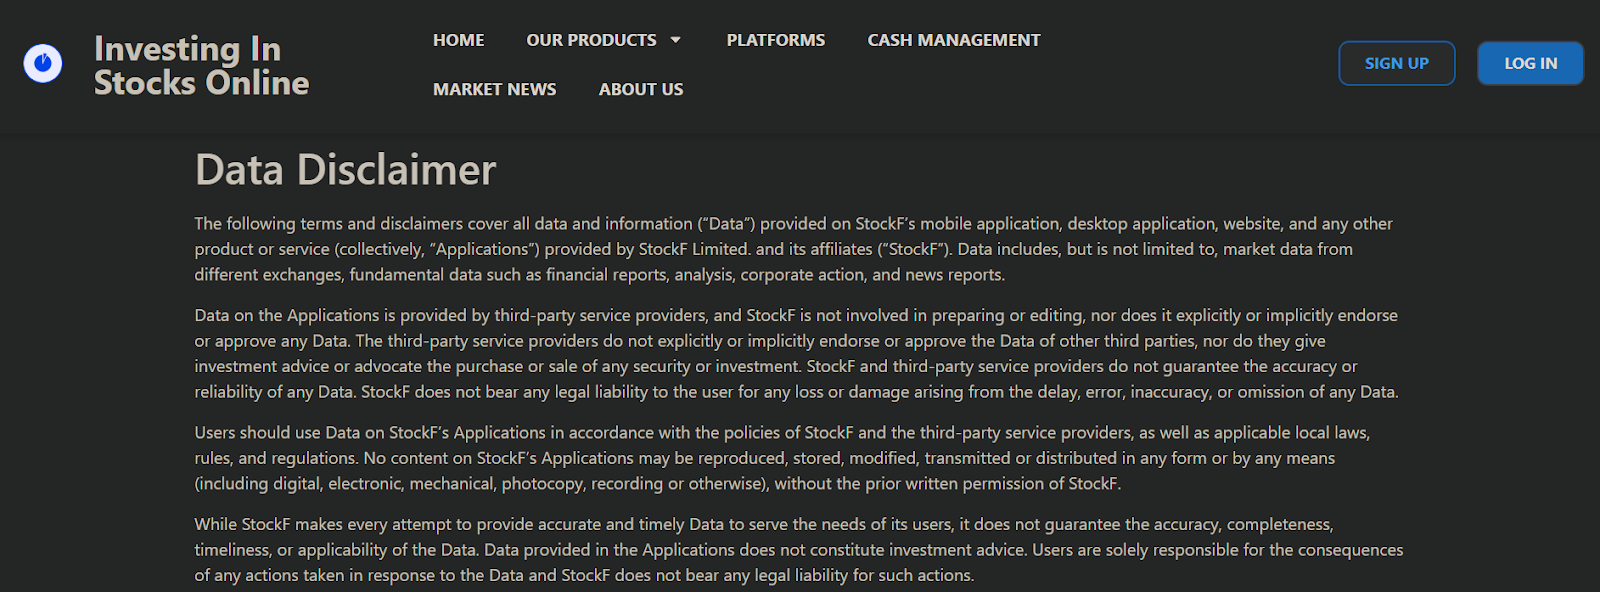Click the blue circular site logo icon
Viewport: 1600px width, 592px height.
[x=43, y=64]
